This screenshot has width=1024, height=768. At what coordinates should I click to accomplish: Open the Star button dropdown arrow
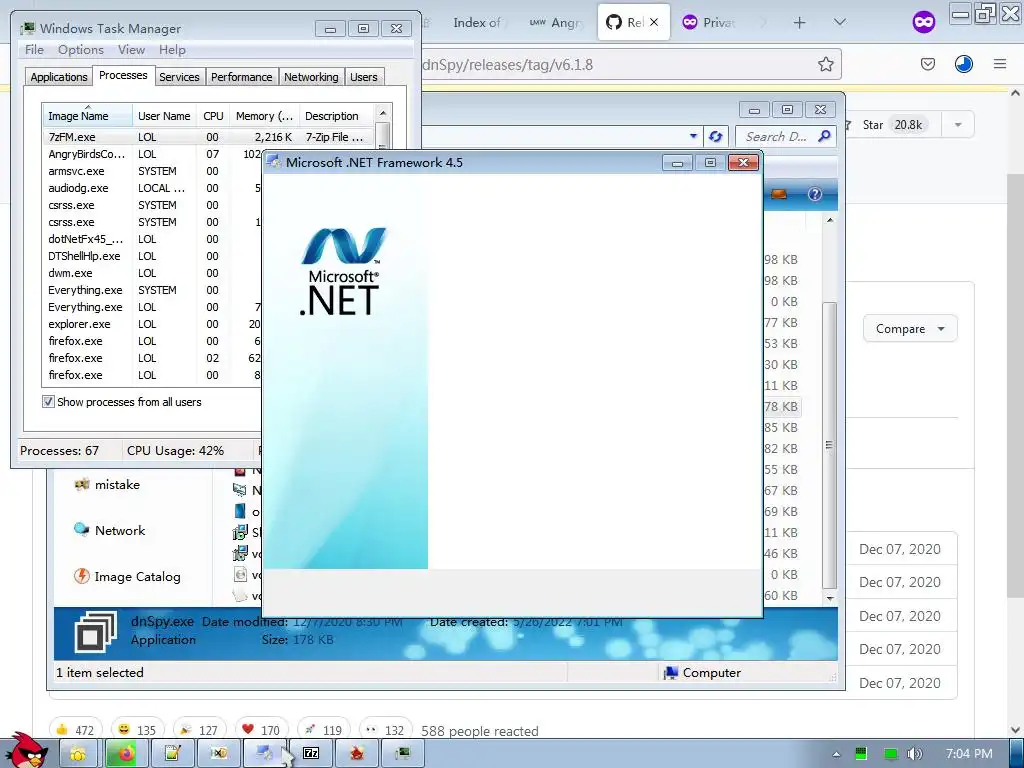pyautogui.click(x=958, y=125)
